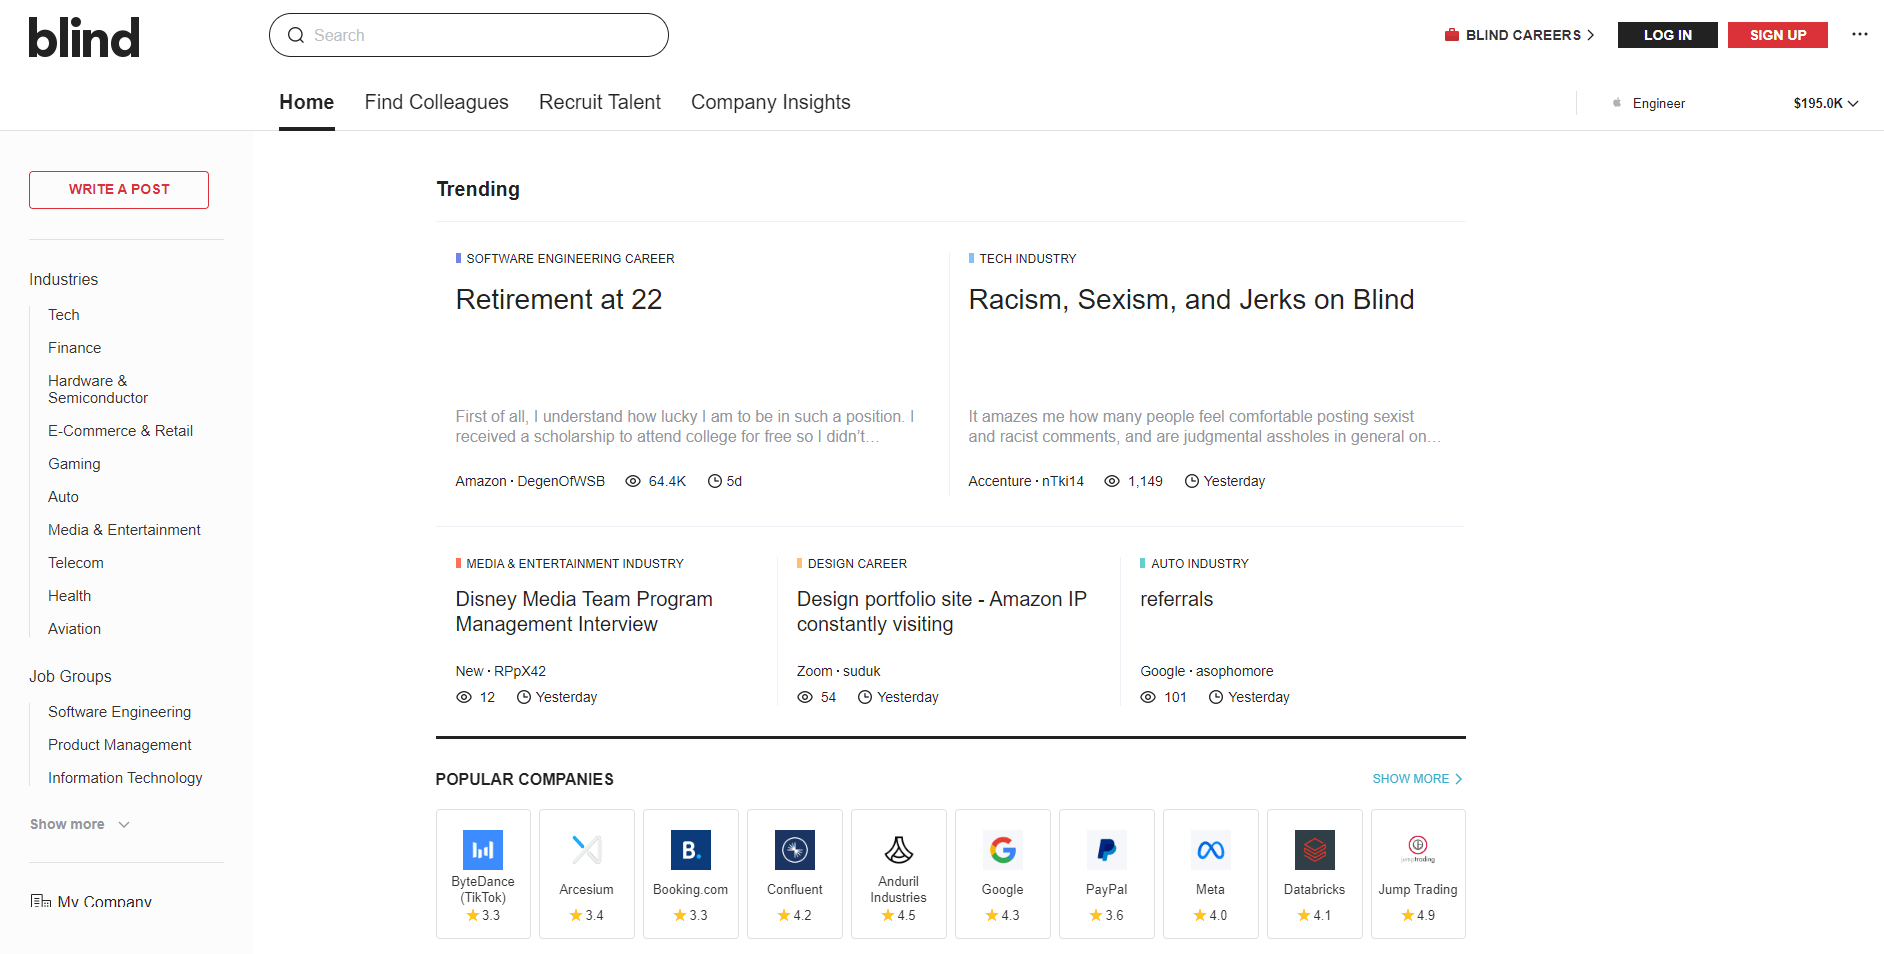
Task: Click SOFTWARE ENGINEERING CAREER category label
Action: 570,259
